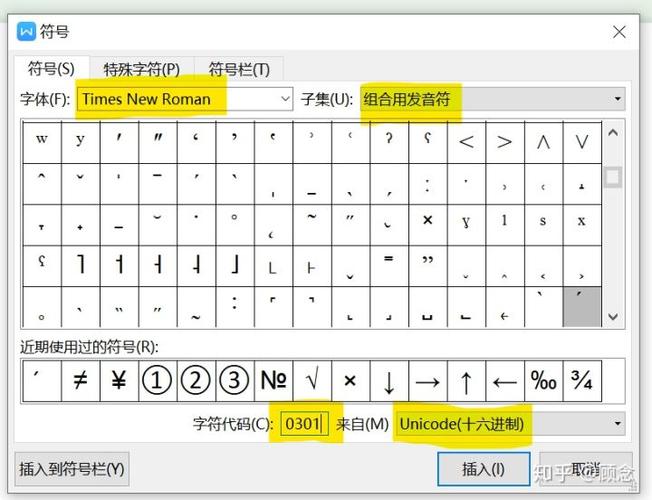Switch to the 特殊字符(P) tab
The image size is (652, 500).
click(142, 69)
